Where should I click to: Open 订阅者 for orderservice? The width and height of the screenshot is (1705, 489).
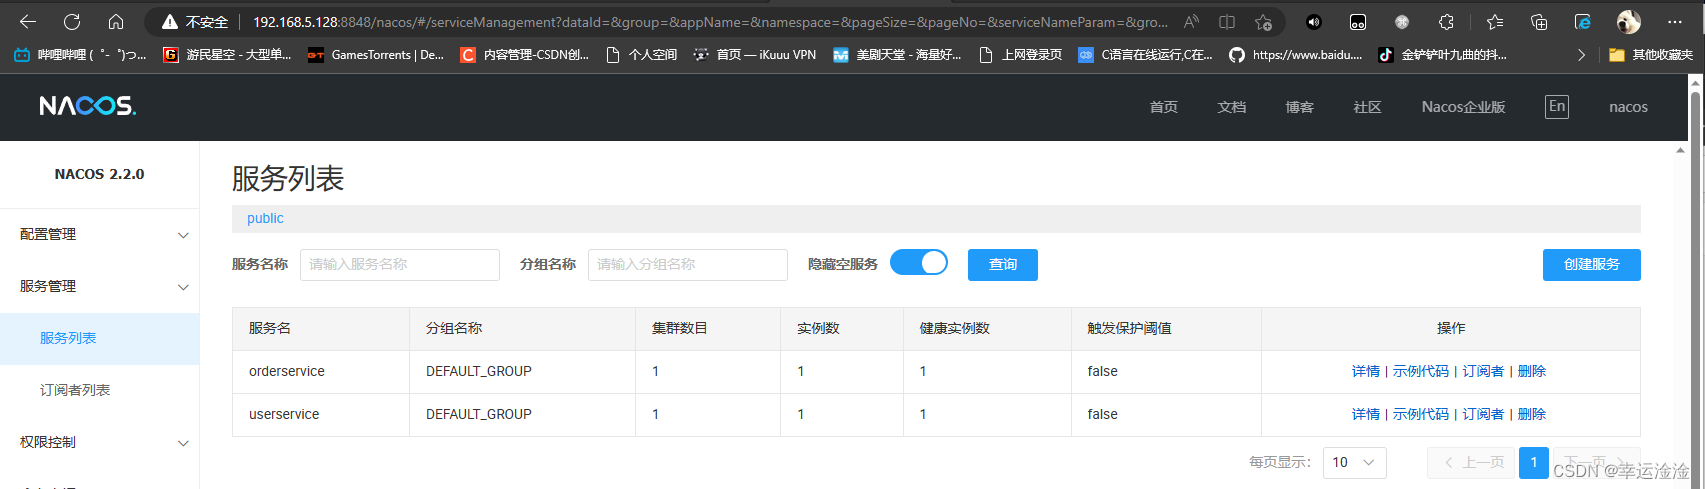(1484, 371)
